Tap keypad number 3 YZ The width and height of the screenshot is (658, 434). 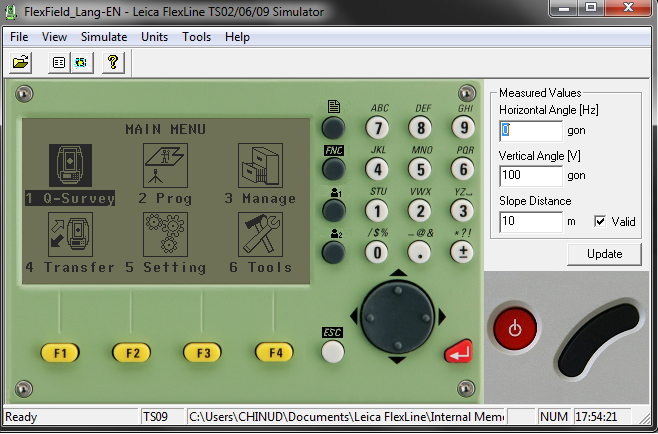pos(462,210)
